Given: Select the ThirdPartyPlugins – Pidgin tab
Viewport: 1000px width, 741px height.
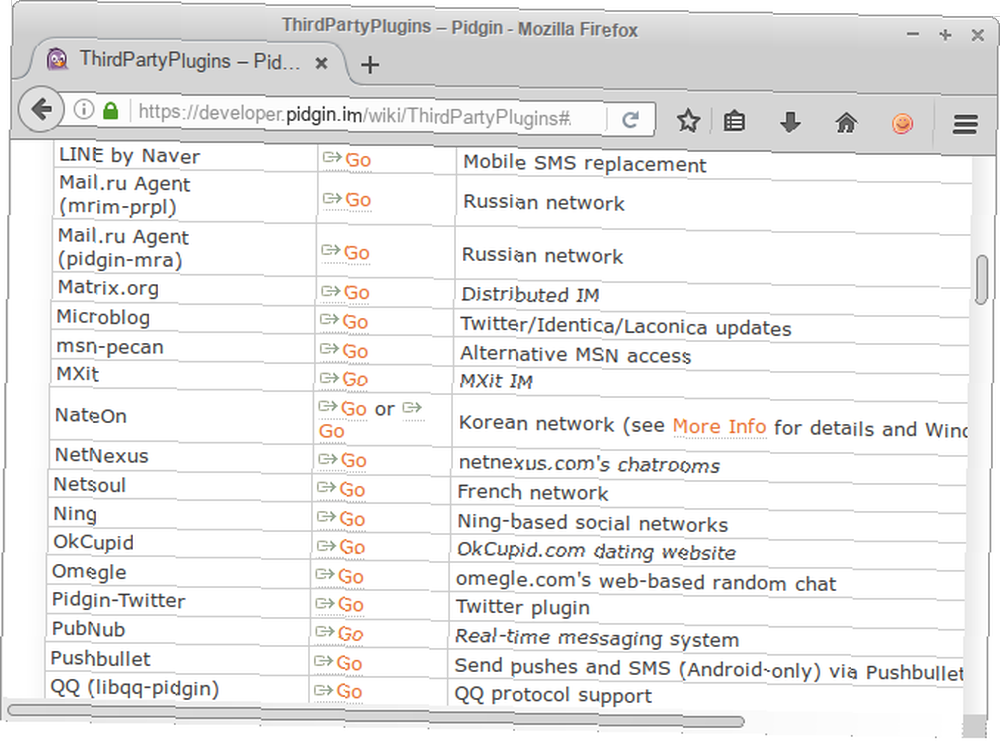Looking at the screenshot, I should pyautogui.click(x=188, y=61).
